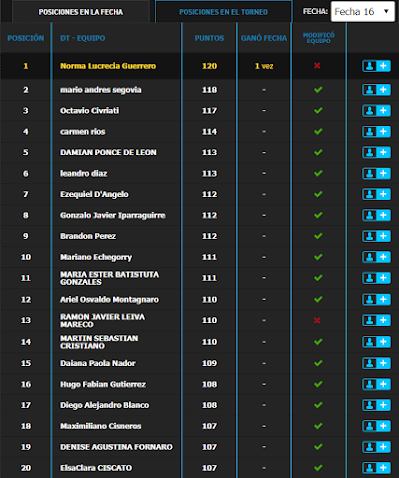Click the 120 points value
The image size is (399, 478).
[209, 66]
